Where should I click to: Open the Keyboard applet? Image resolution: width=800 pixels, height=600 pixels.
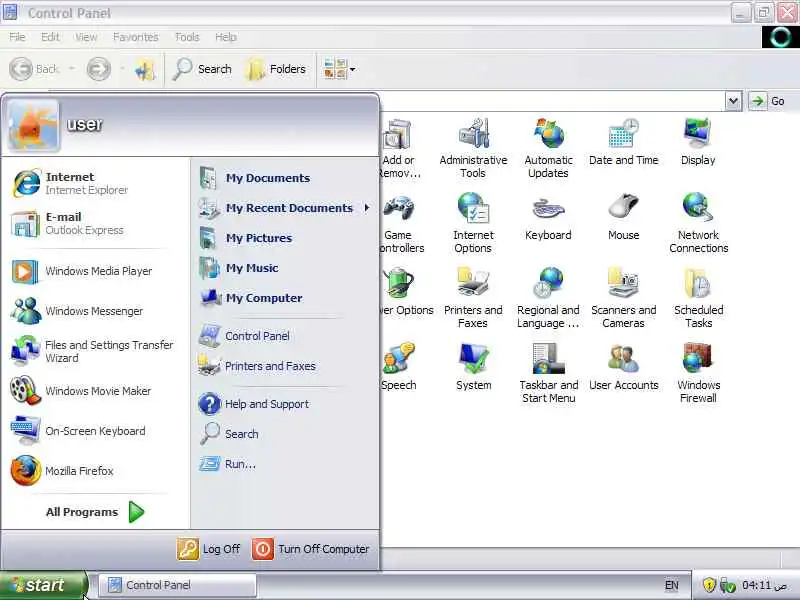548,217
